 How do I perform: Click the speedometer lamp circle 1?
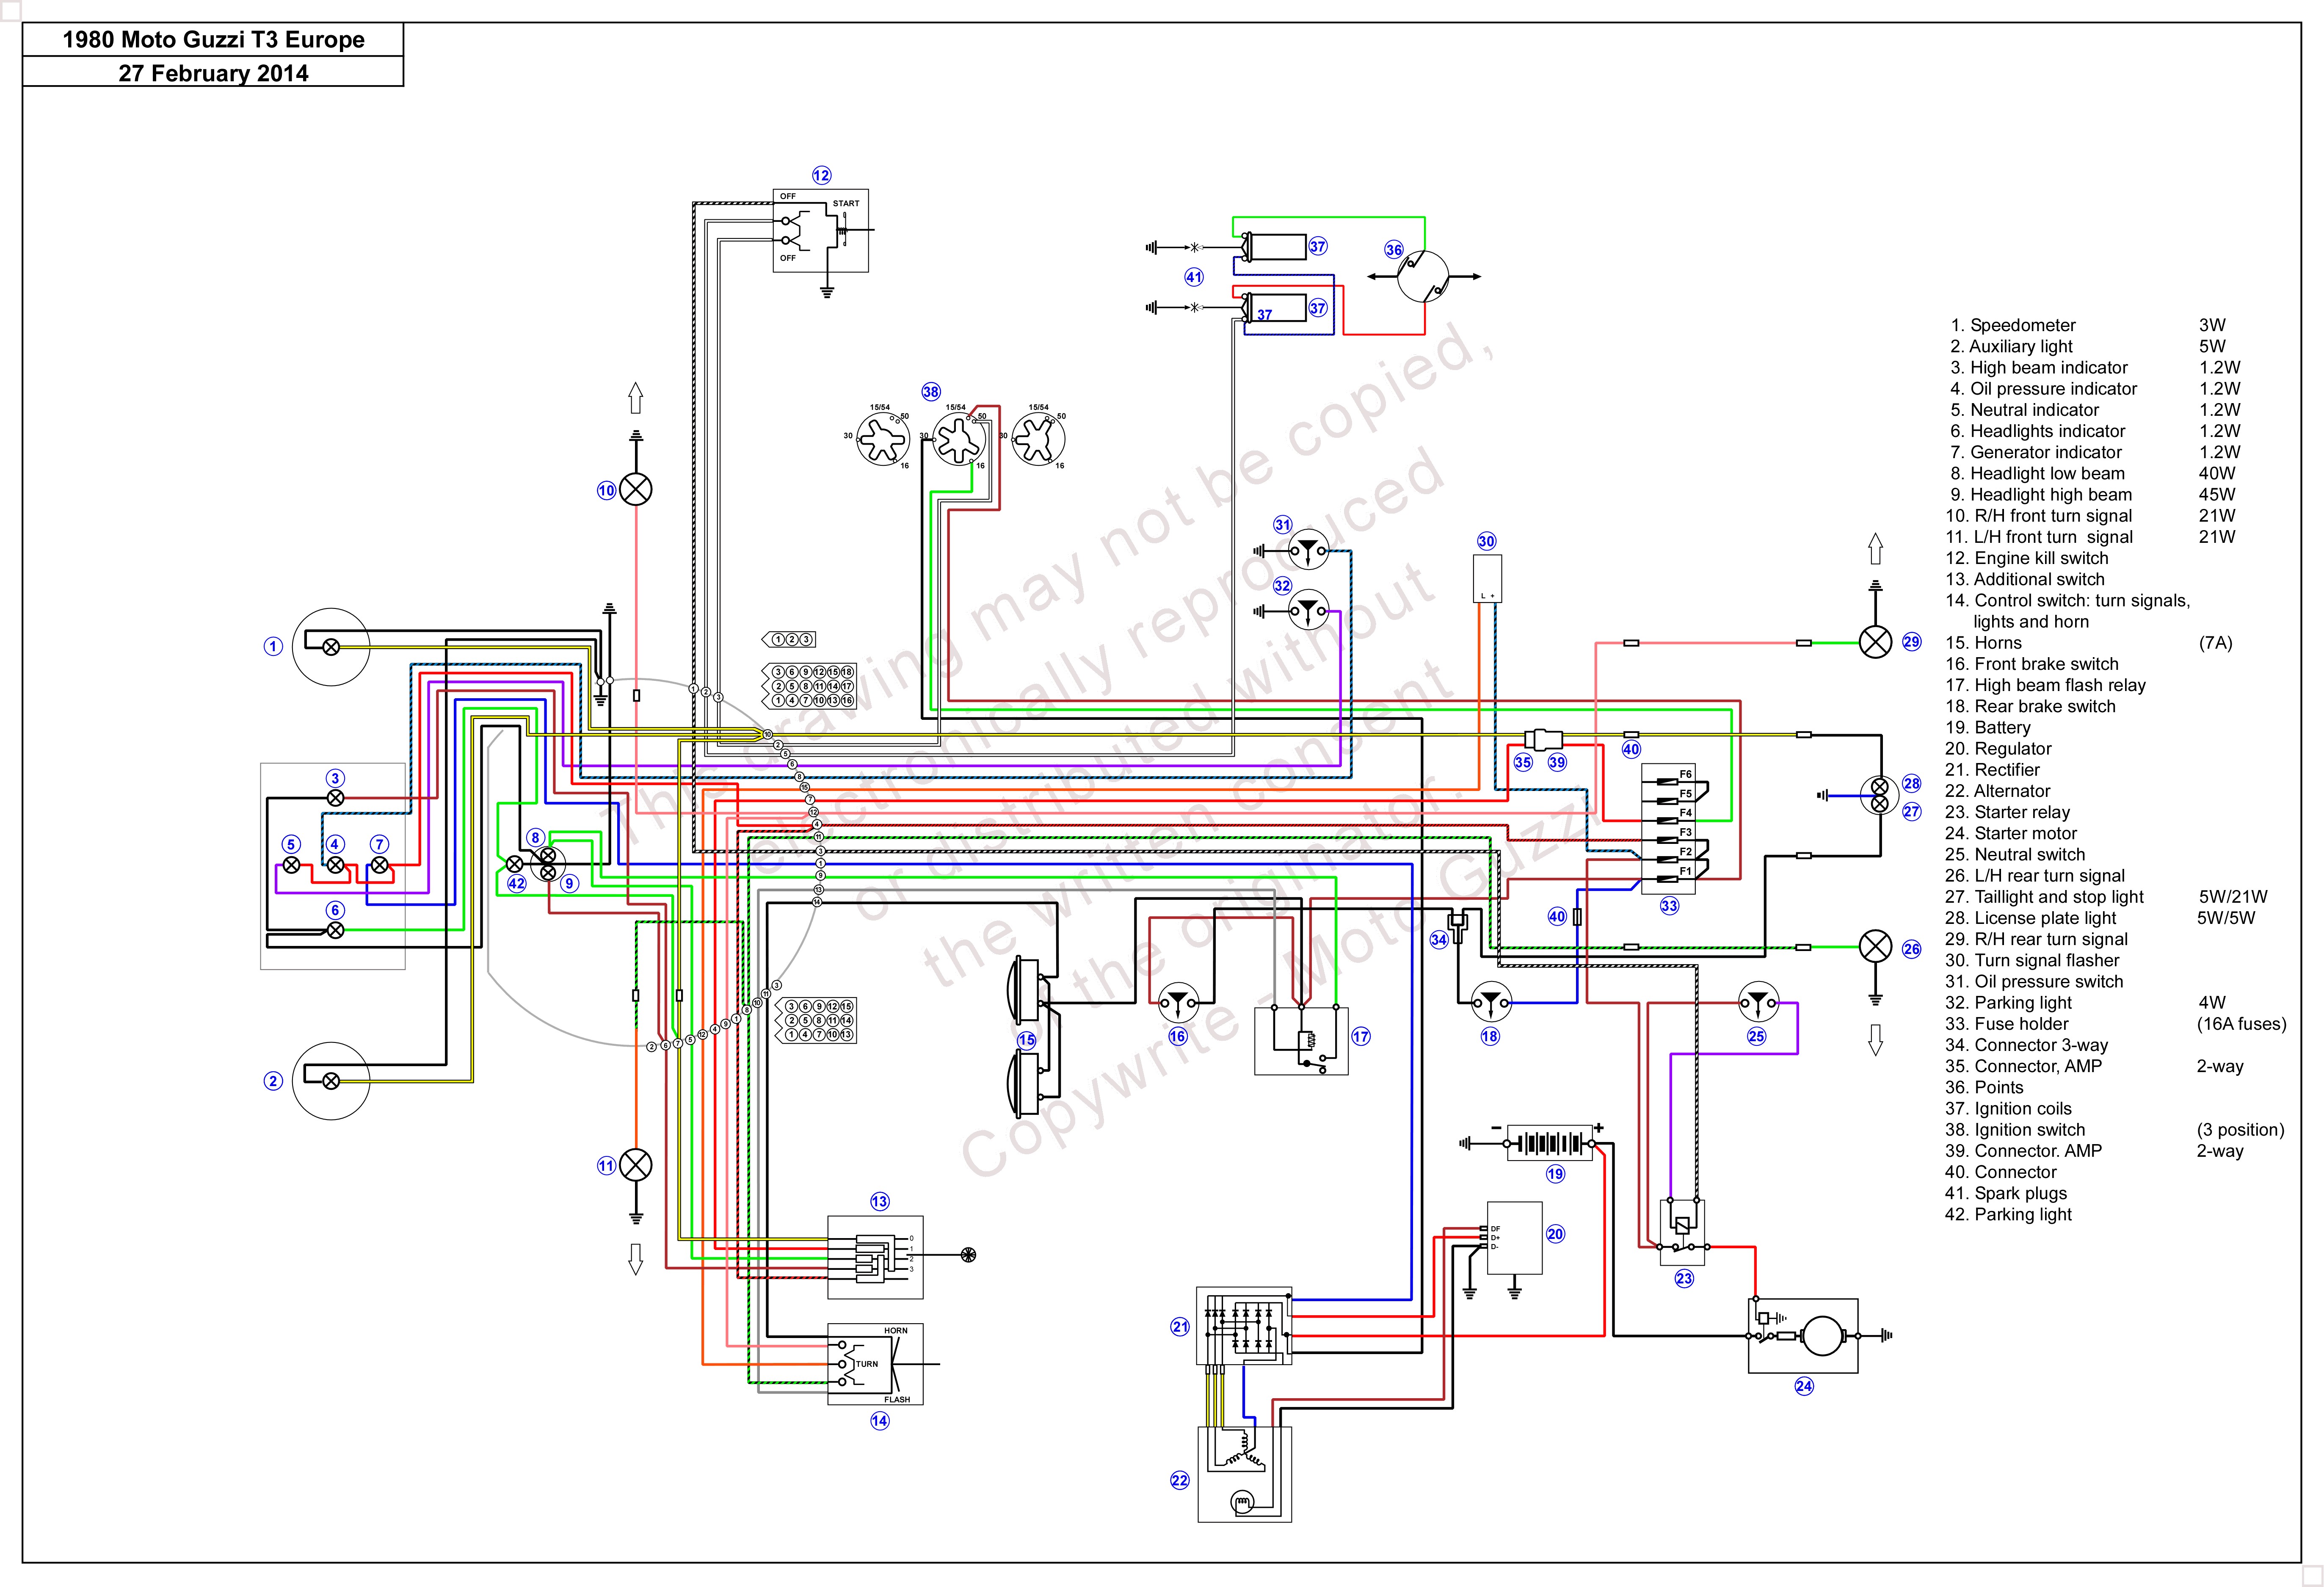pos(331,647)
